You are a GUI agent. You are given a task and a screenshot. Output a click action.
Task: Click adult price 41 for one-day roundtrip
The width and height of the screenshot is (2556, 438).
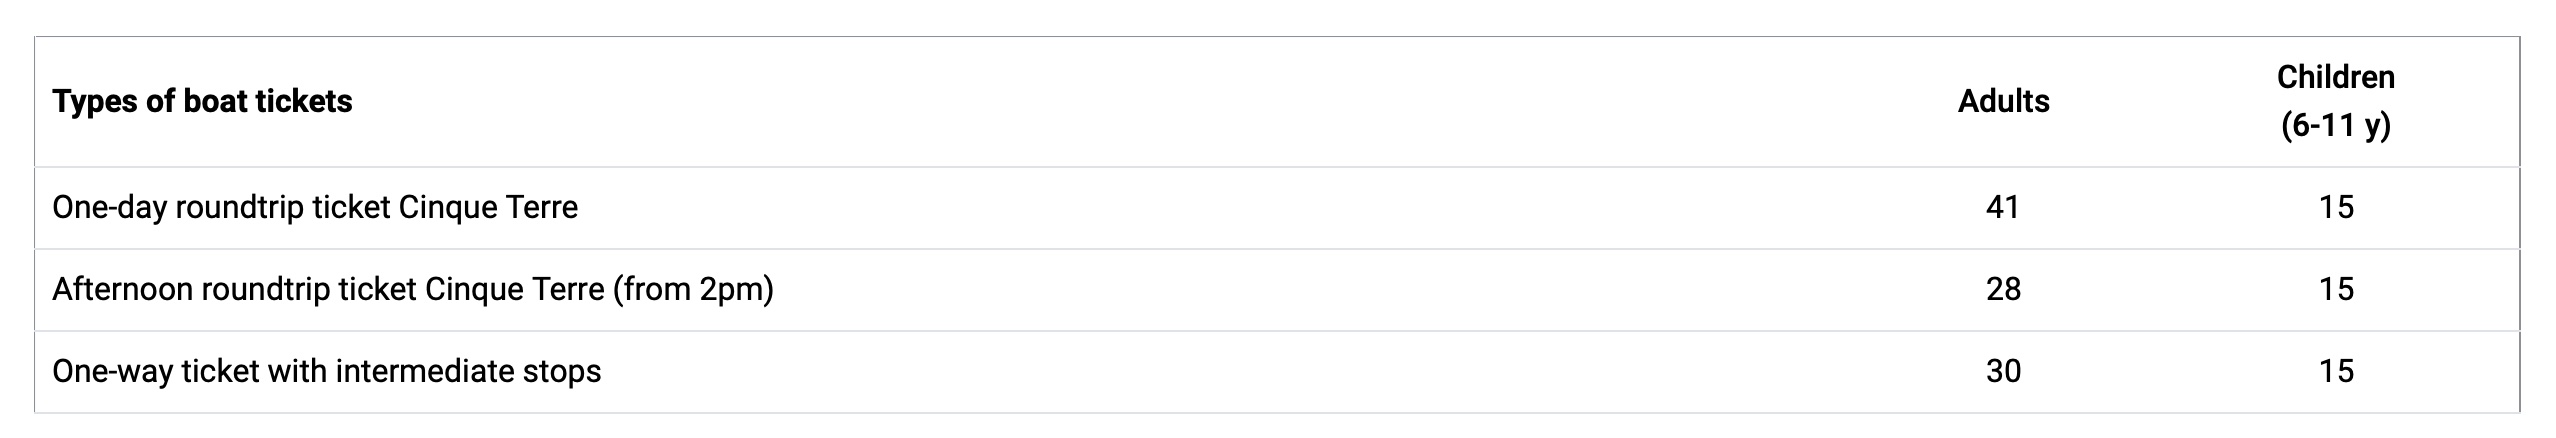pos(2003,207)
